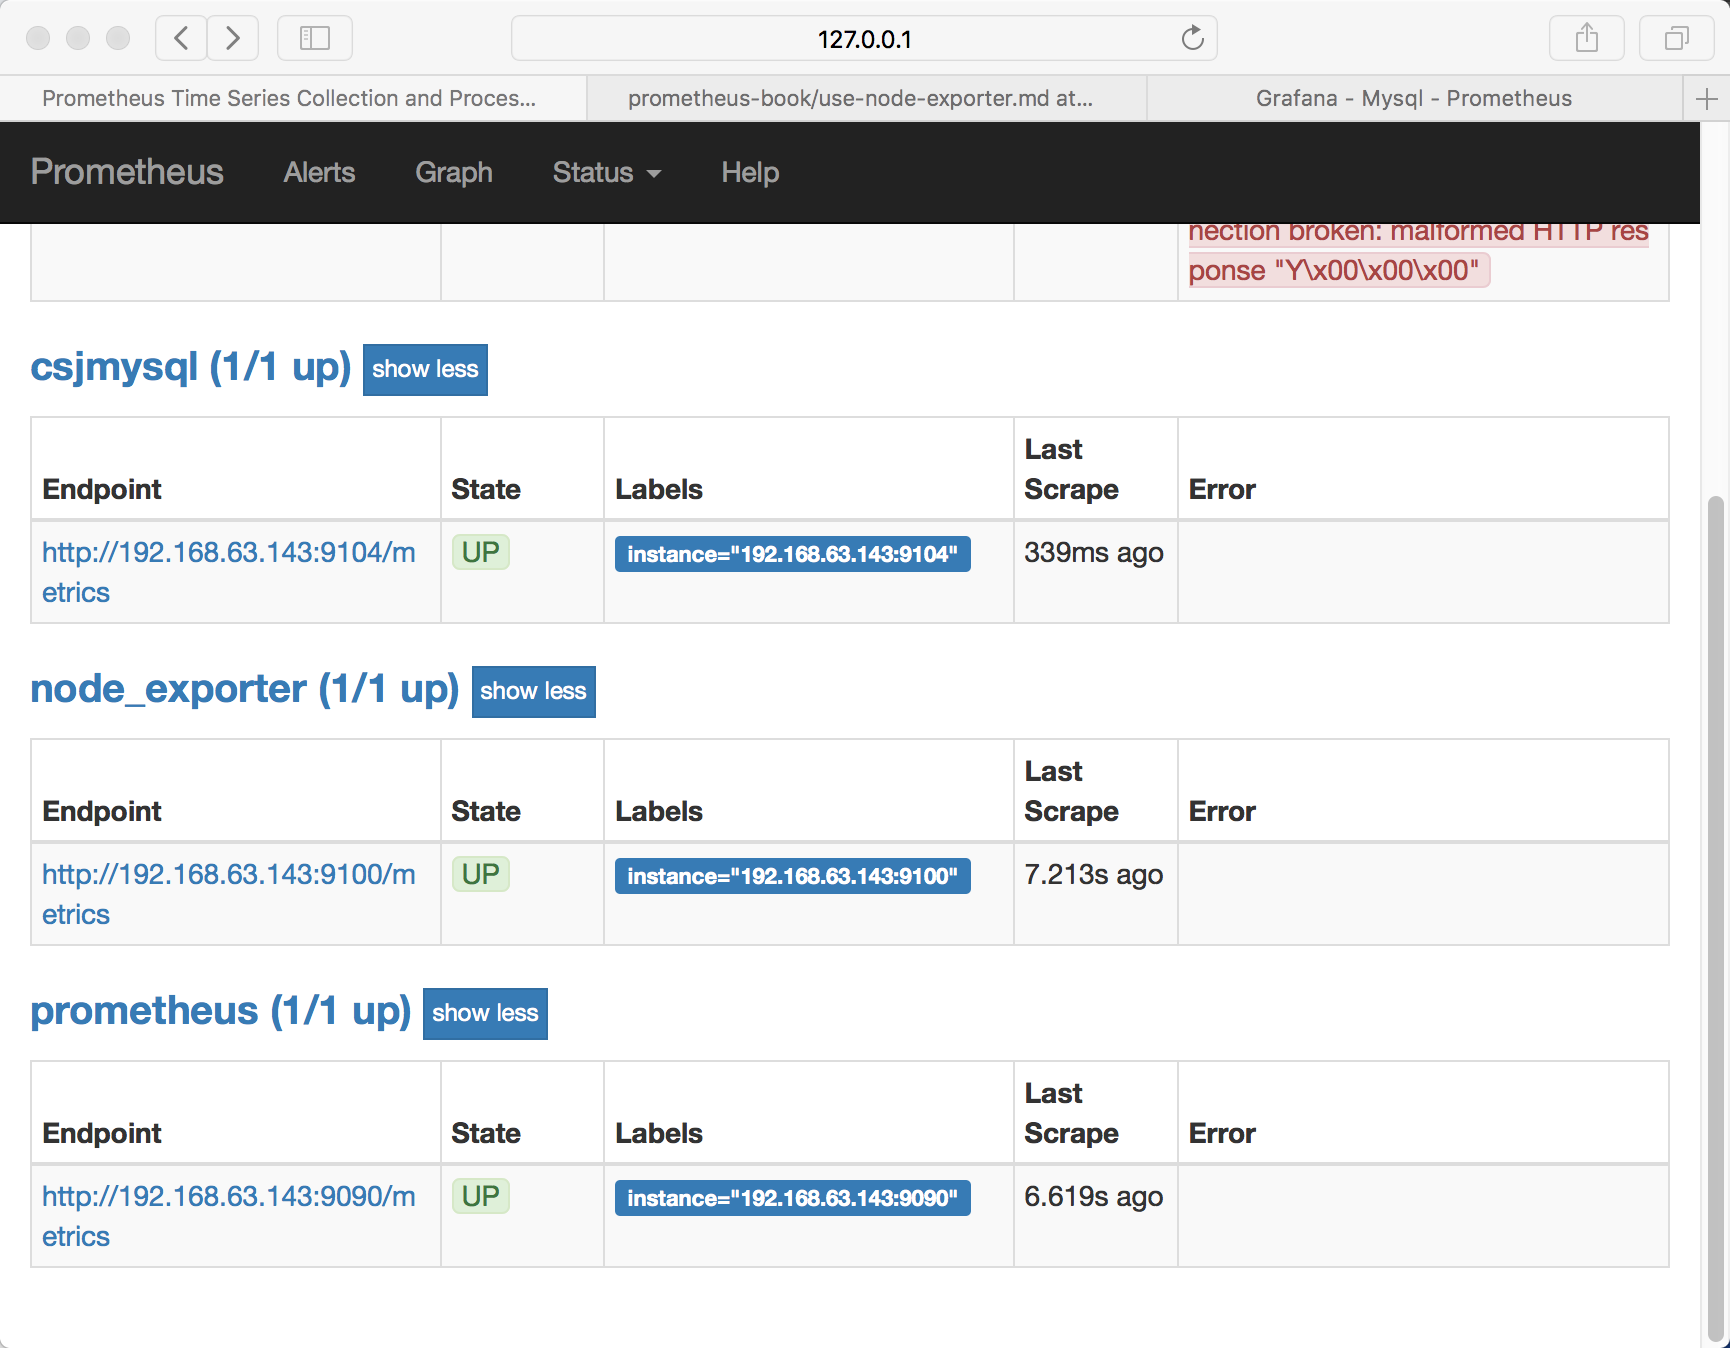This screenshot has width=1730, height=1348.
Task: Click label instance="192.168.63.143:9090"
Action: (x=793, y=1198)
